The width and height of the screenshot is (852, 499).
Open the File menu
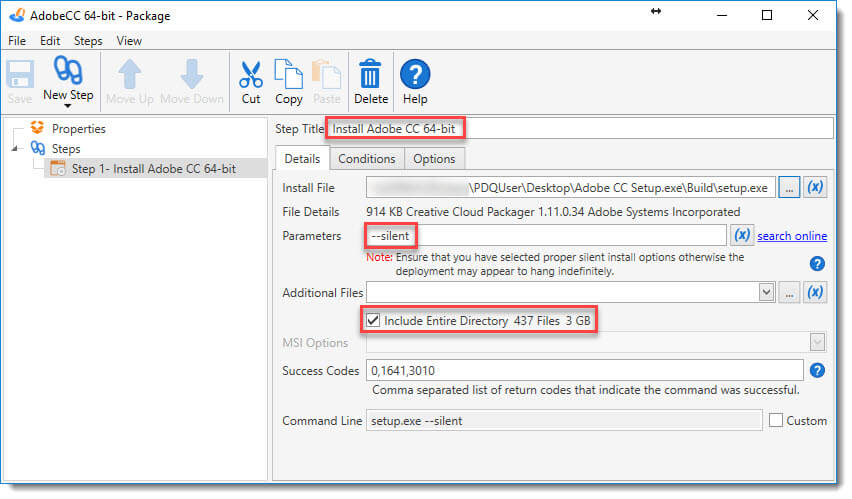(17, 41)
